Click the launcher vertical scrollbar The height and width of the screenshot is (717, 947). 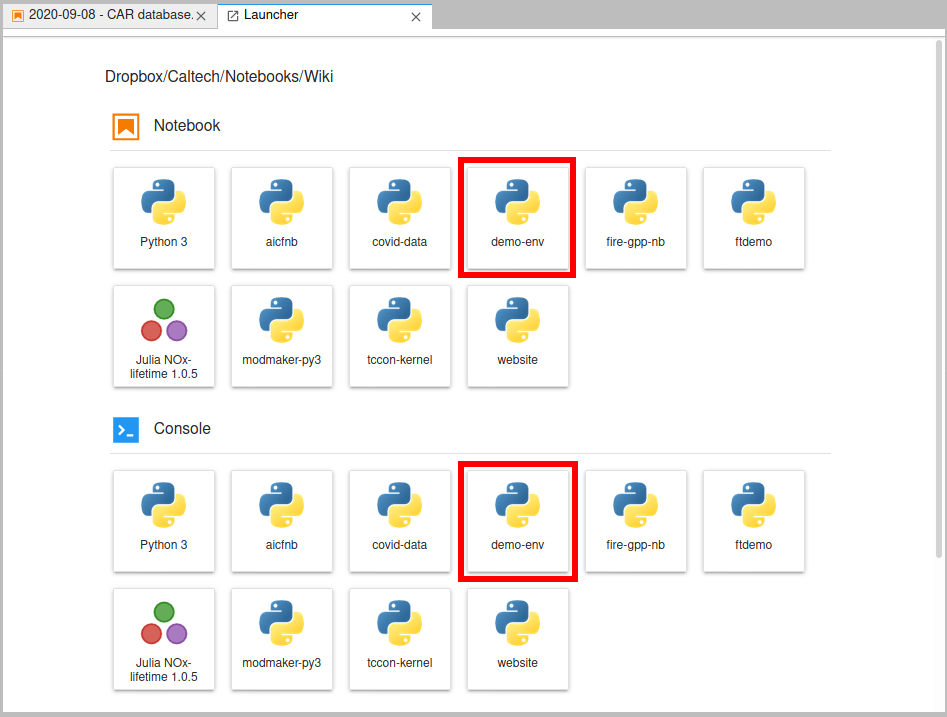click(x=939, y=299)
